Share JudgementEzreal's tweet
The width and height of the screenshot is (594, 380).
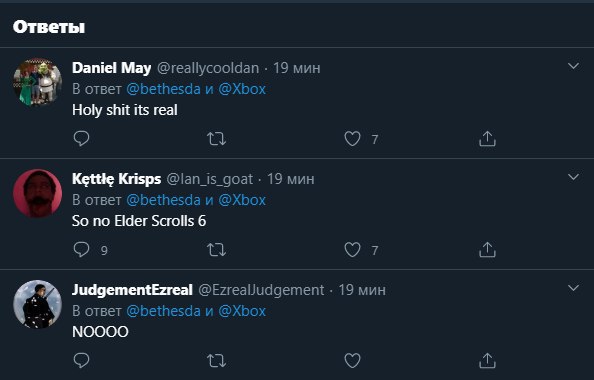[x=487, y=361]
